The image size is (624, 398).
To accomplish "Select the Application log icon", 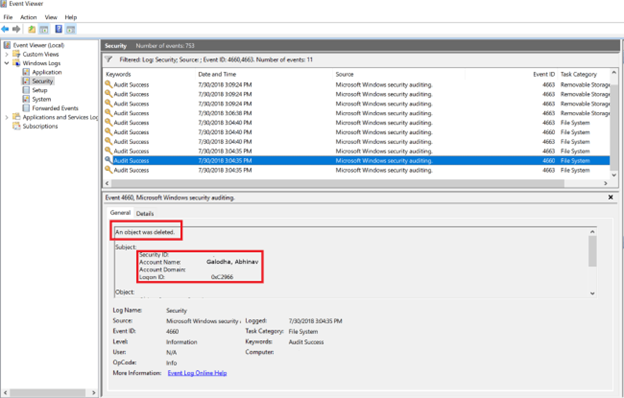I will pos(26,72).
